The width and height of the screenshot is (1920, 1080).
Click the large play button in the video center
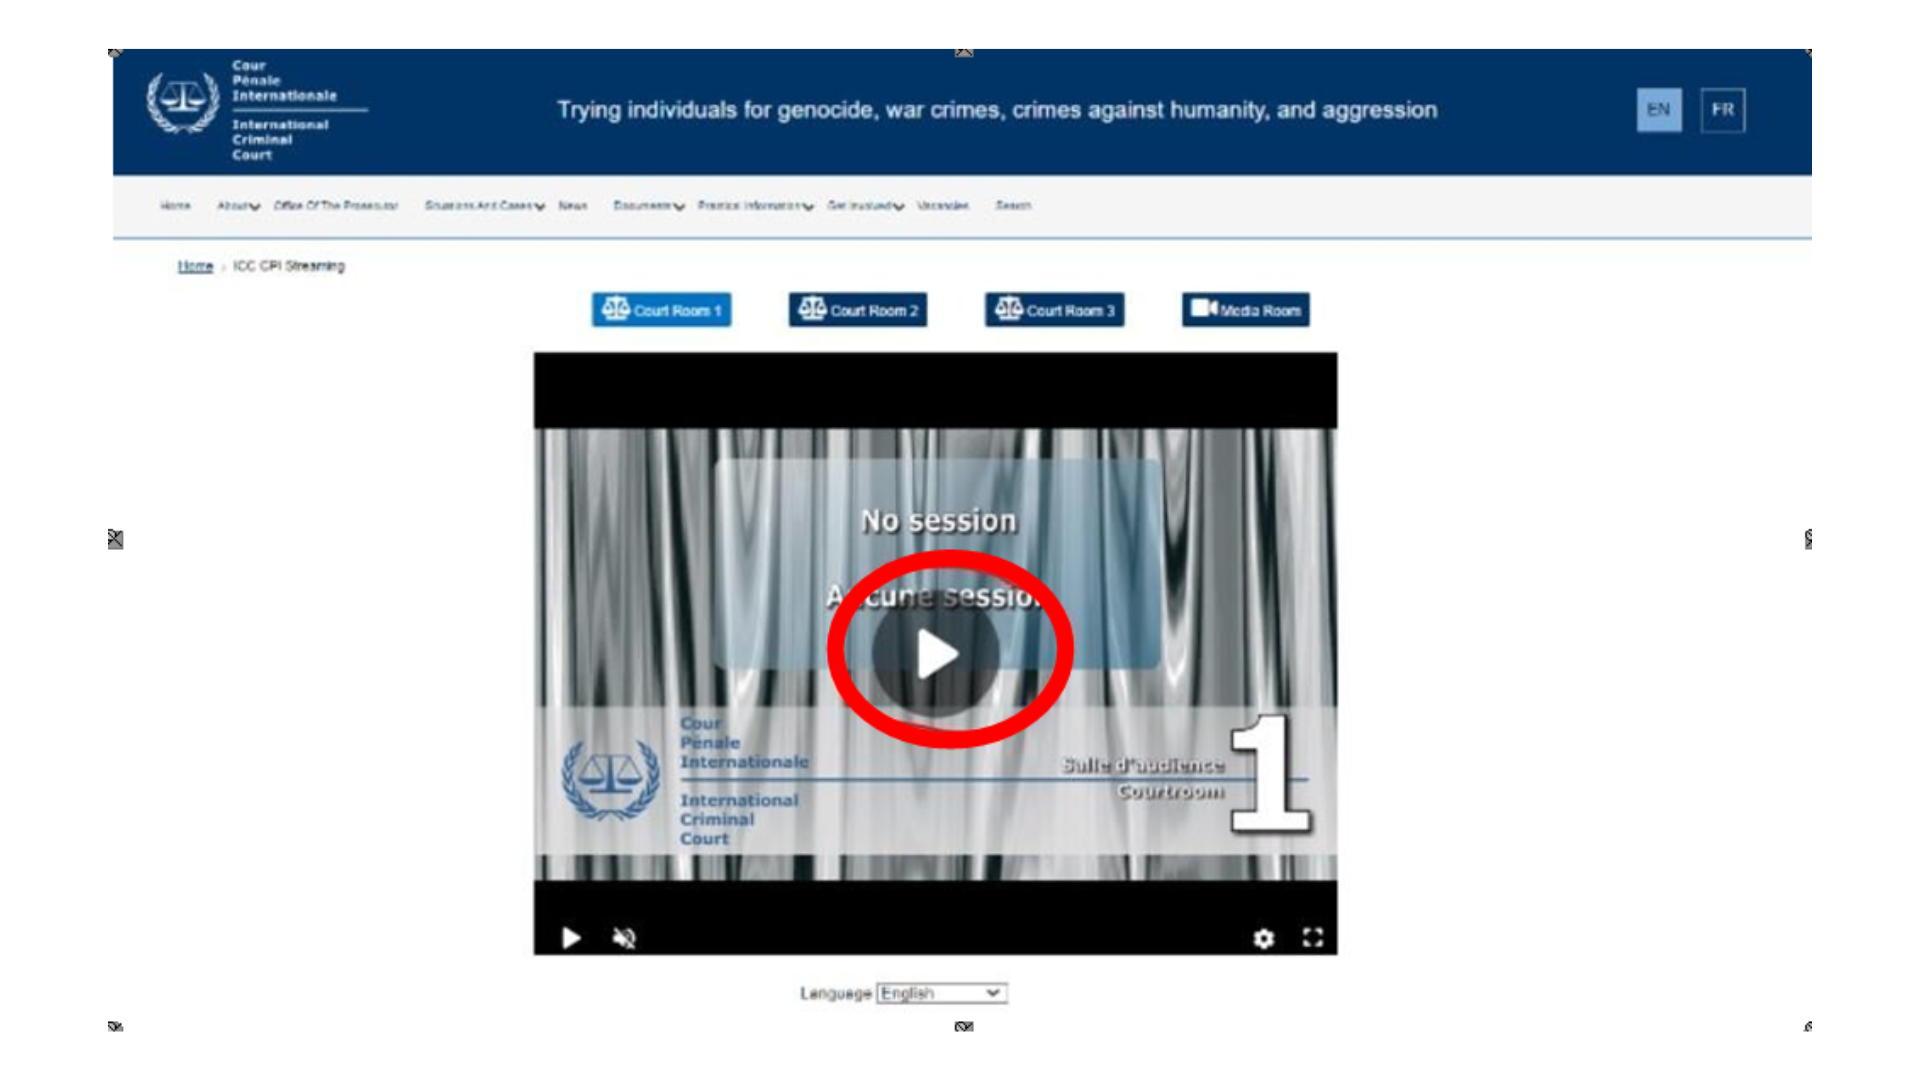(x=936, y=654)
